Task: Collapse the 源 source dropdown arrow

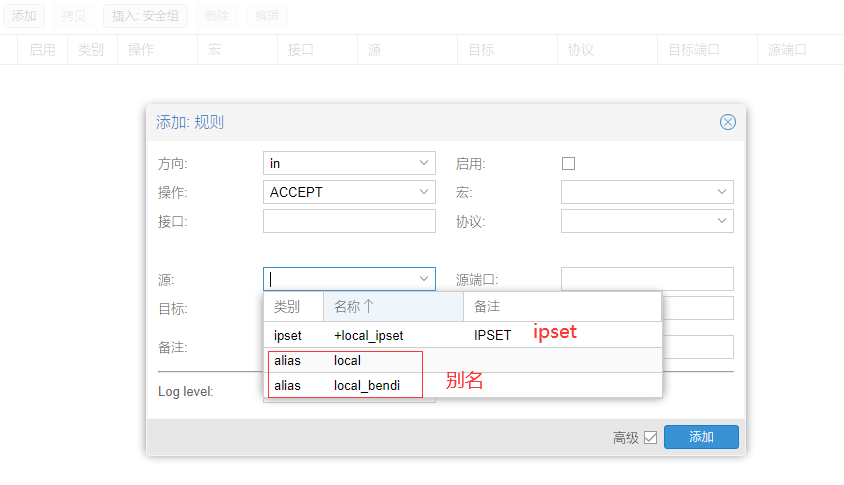Action: 424,279
